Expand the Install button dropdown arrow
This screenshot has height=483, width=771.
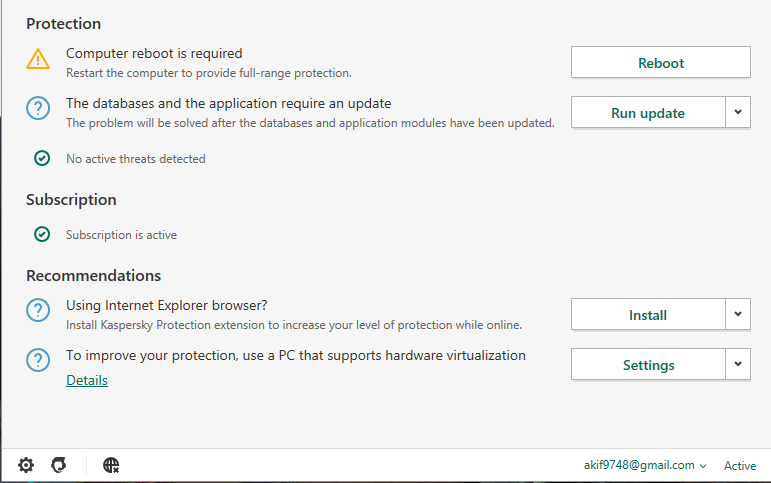point(738,314)
